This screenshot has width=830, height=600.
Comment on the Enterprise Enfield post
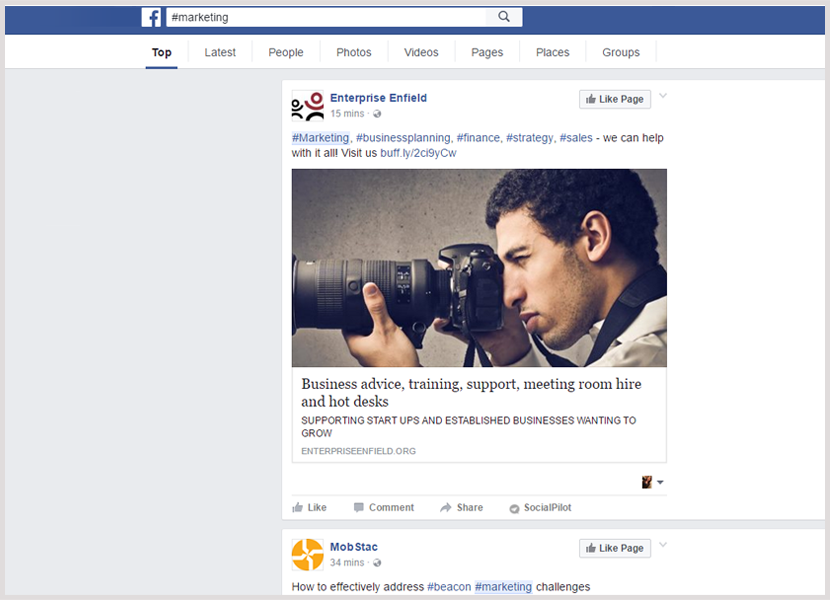click(384, 507)
